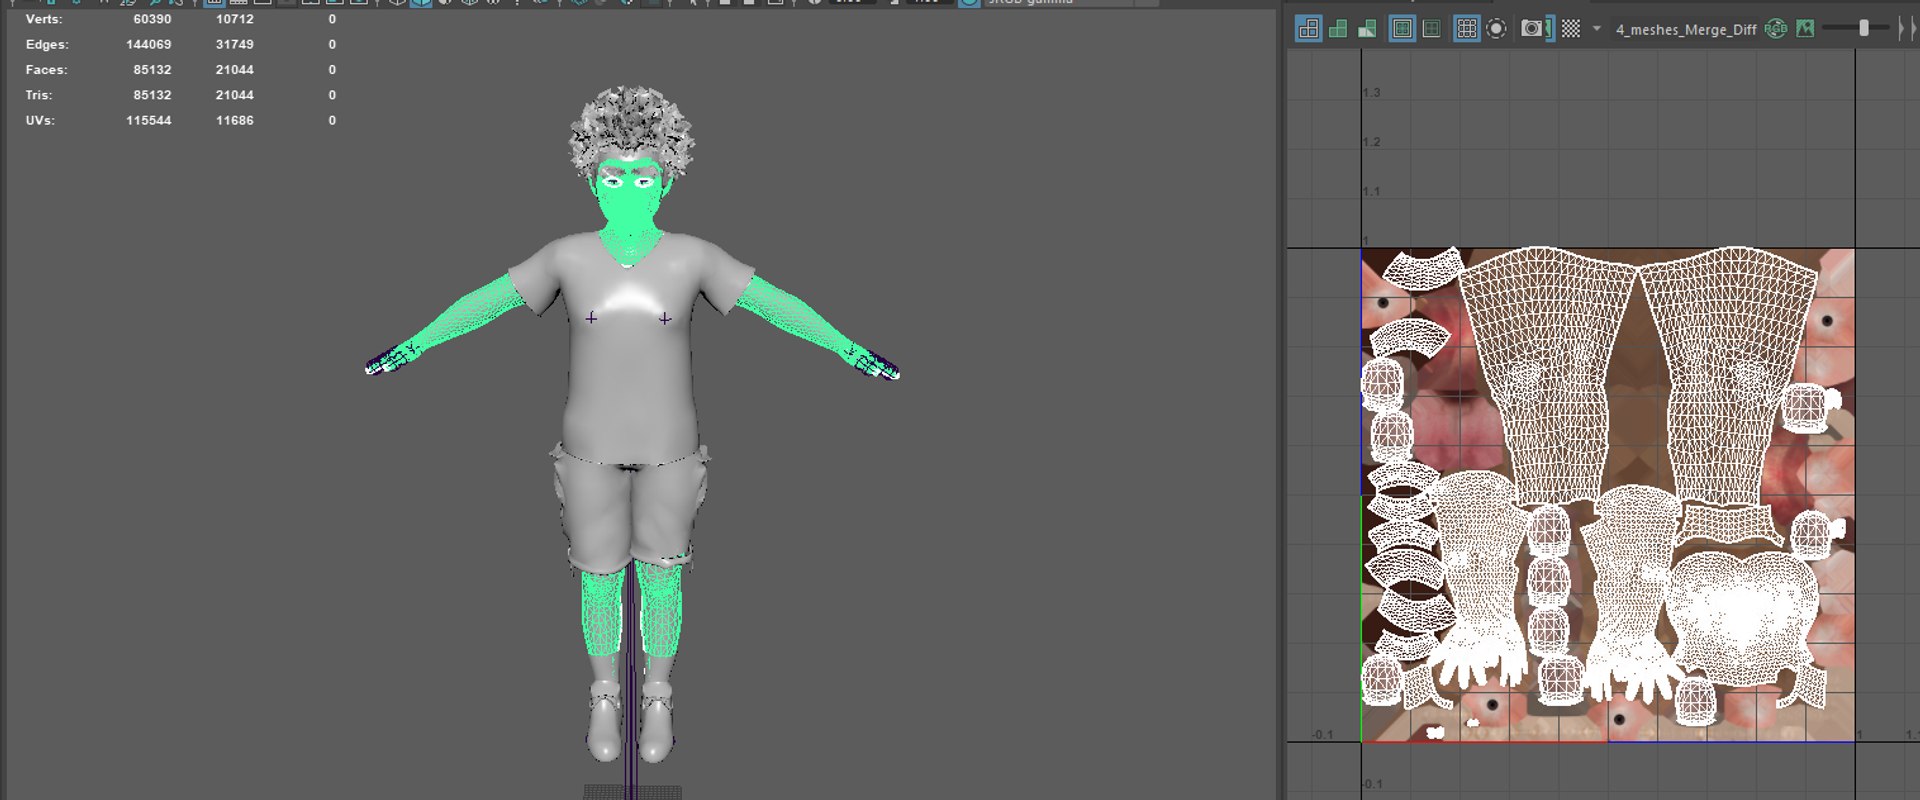
Task: Click the 21044 value in Tris row
Action: tap(235, 95)
